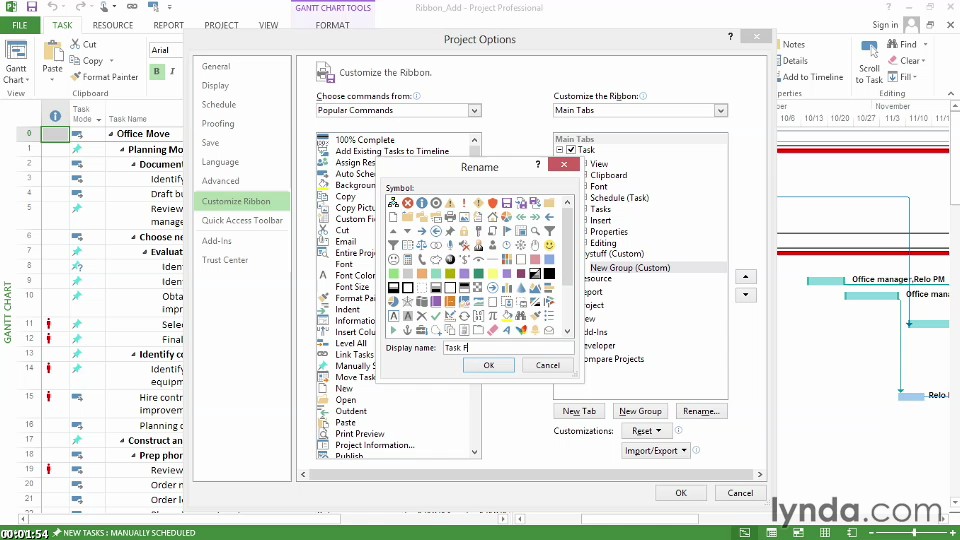Viewport: 960px width, 540px height.
Task: Open the Import/Export dropdown
Action: pyautogui.click(x=656, y=451)
